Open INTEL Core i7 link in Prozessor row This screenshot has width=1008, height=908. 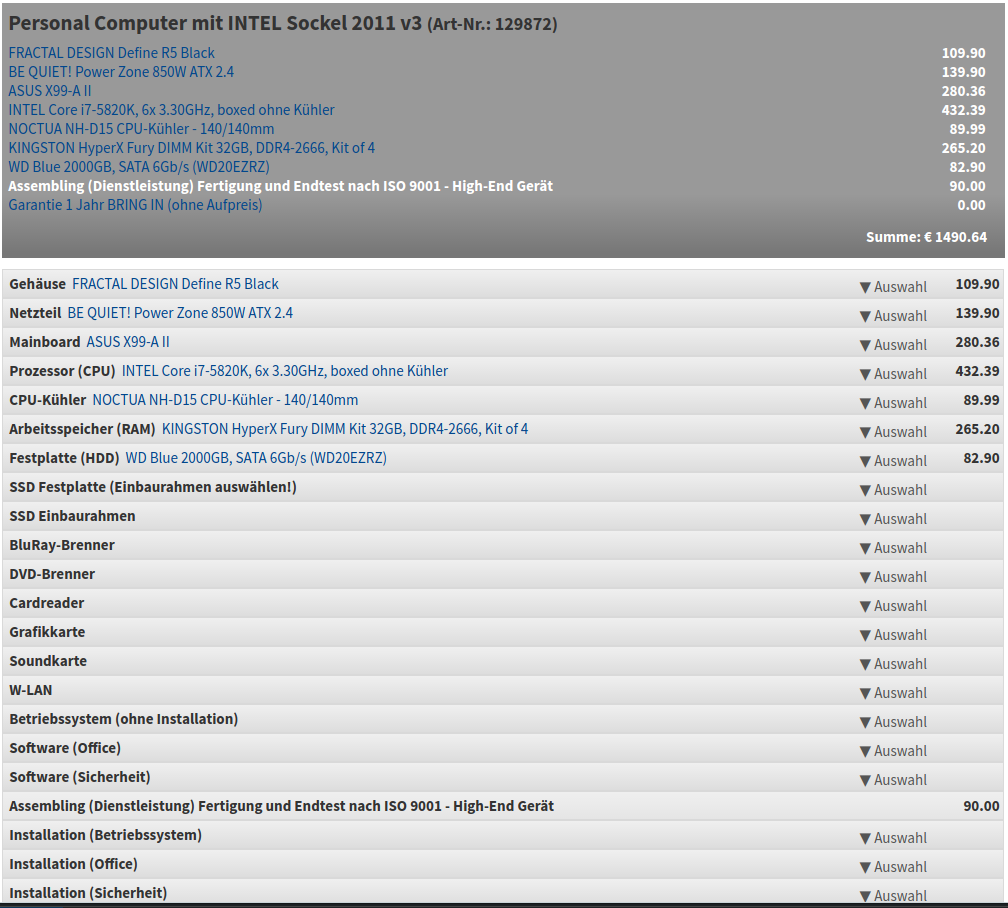click(x=285, y=371)
